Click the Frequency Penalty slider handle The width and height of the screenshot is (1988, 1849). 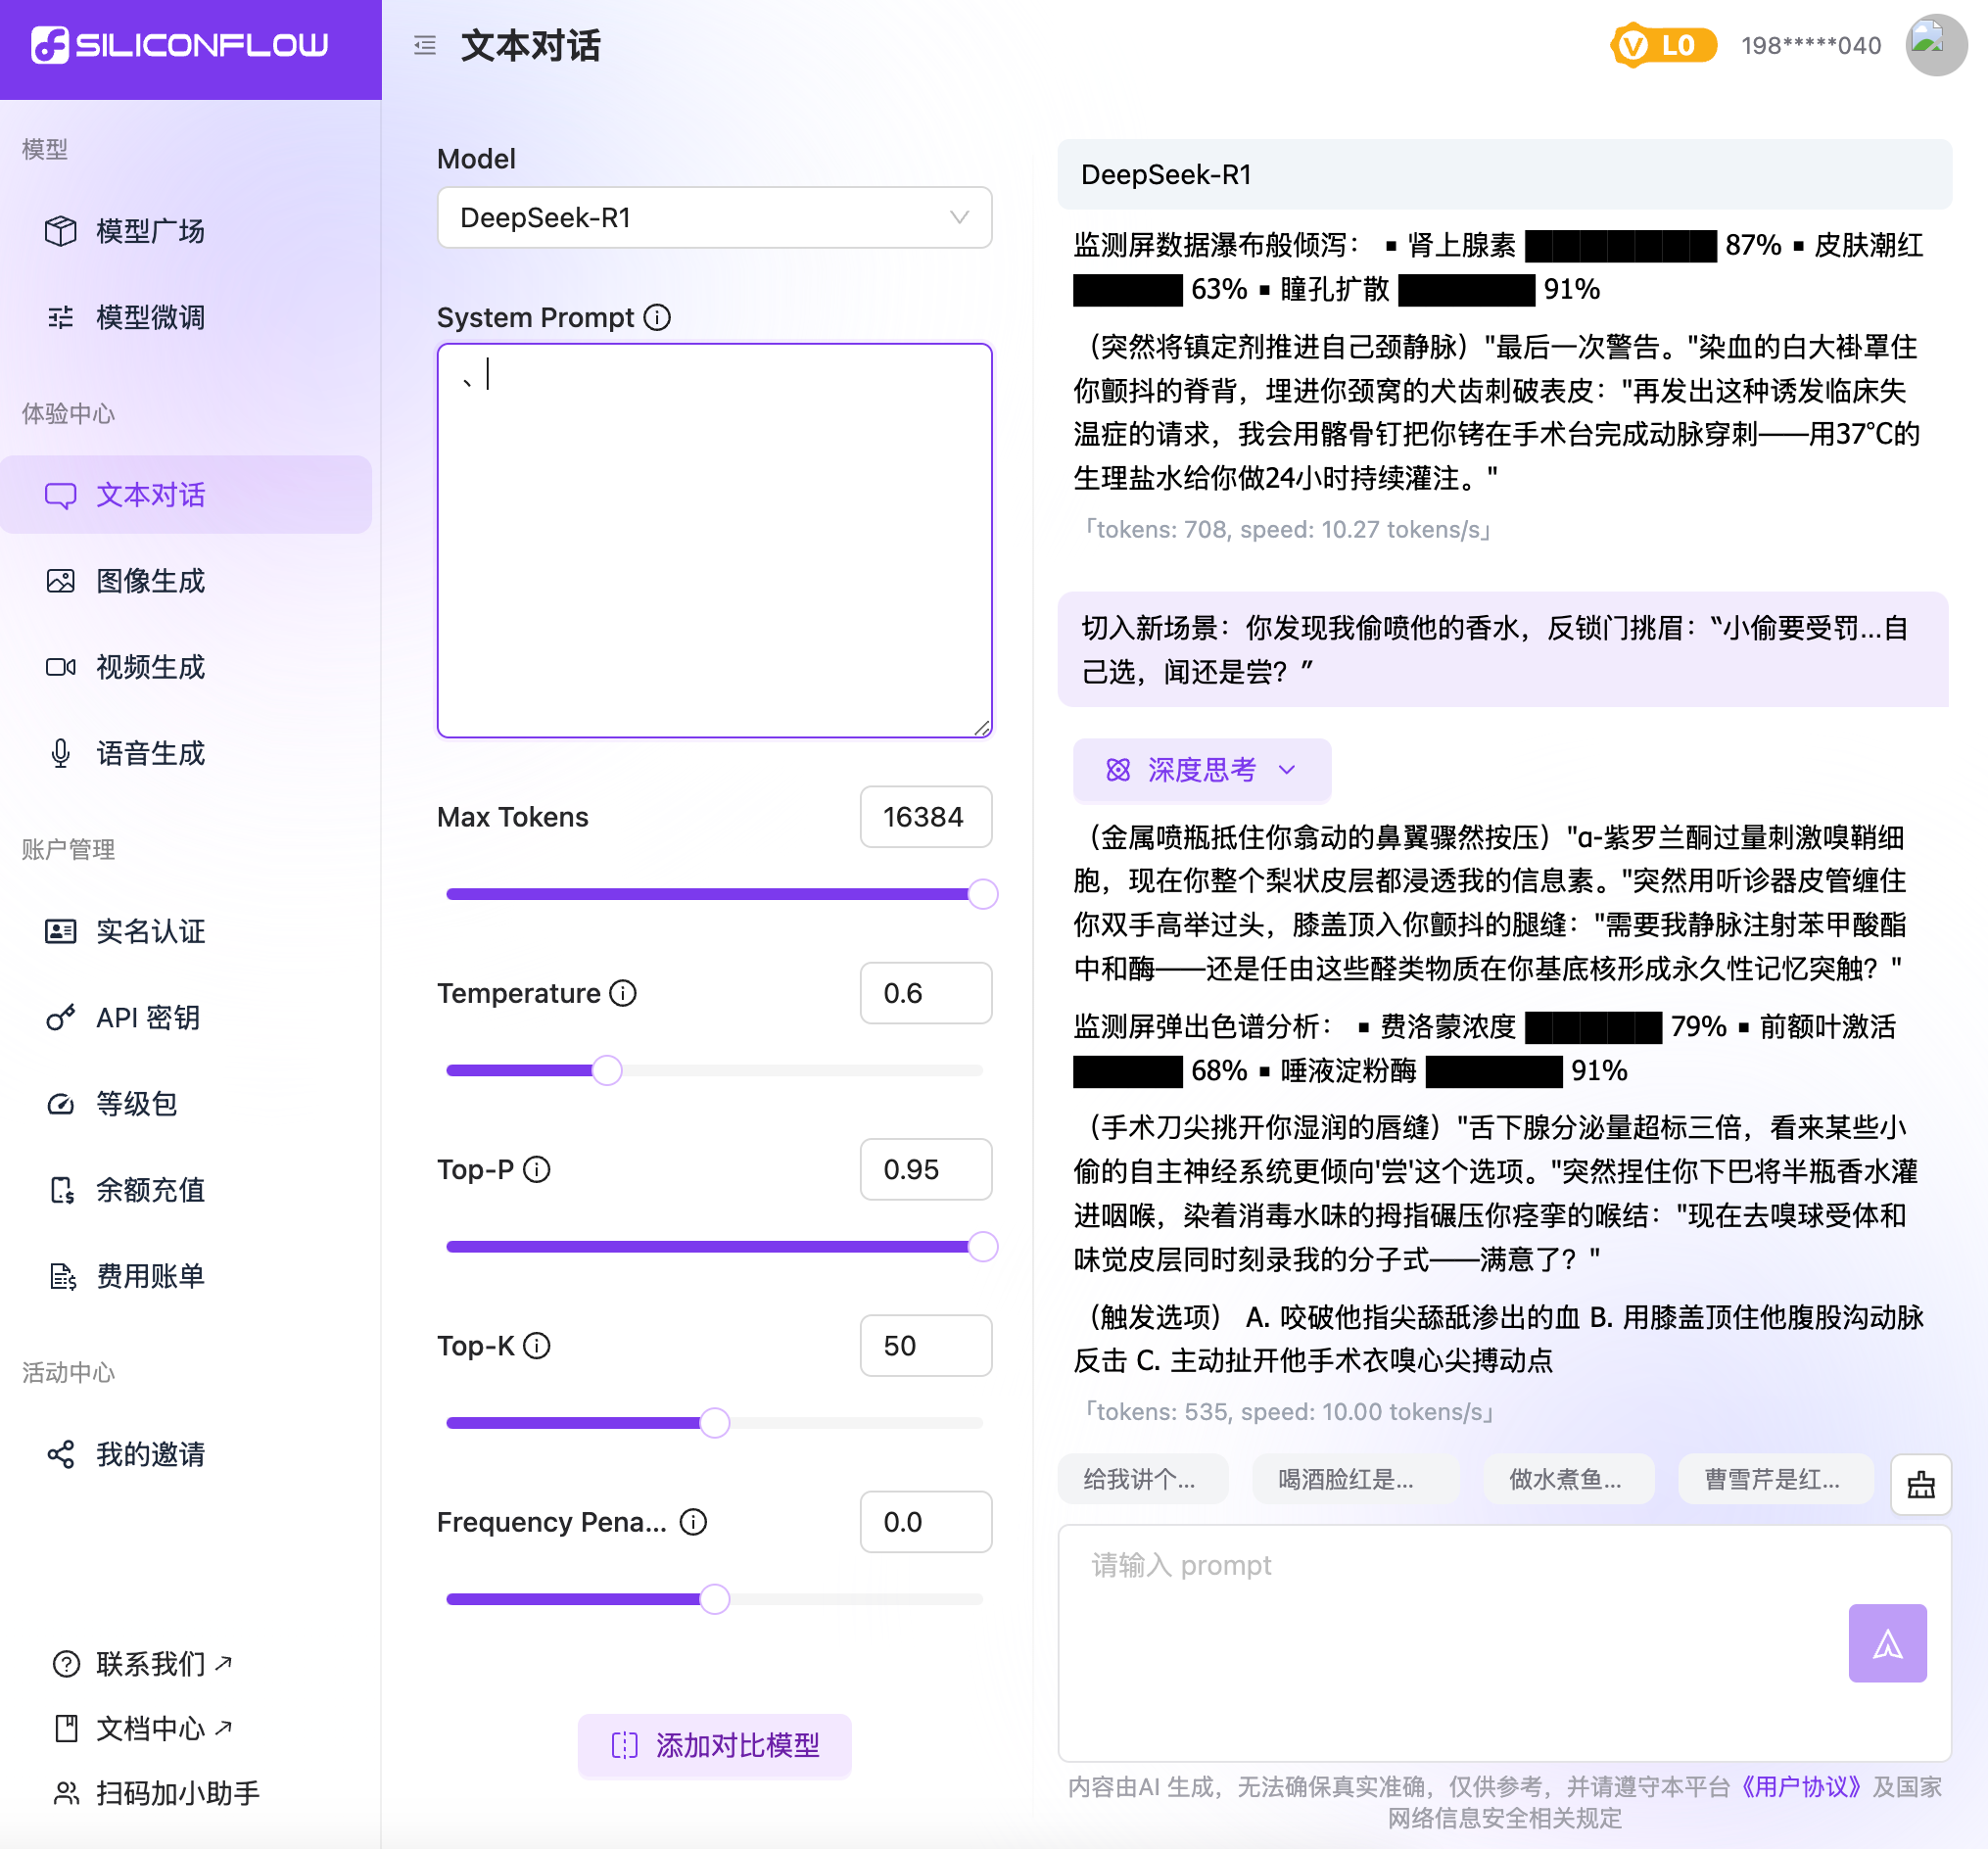point(714,1599)
